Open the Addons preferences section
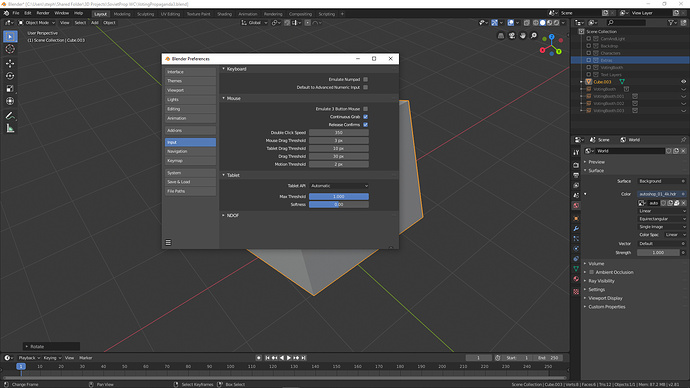Viewport: 690px width, 388px height. (x=190, y=131)
